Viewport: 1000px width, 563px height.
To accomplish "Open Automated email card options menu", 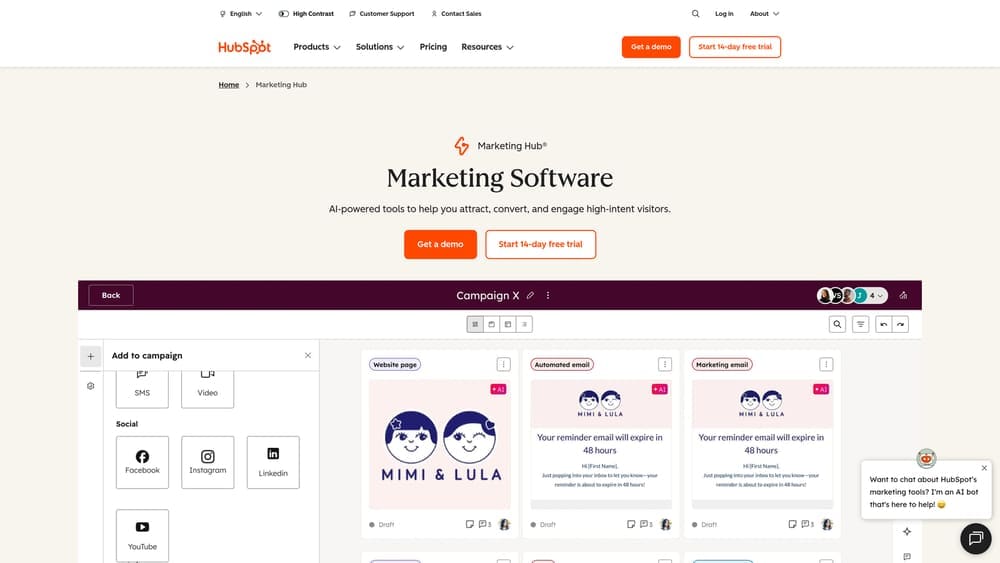I will tap(665, 364).
